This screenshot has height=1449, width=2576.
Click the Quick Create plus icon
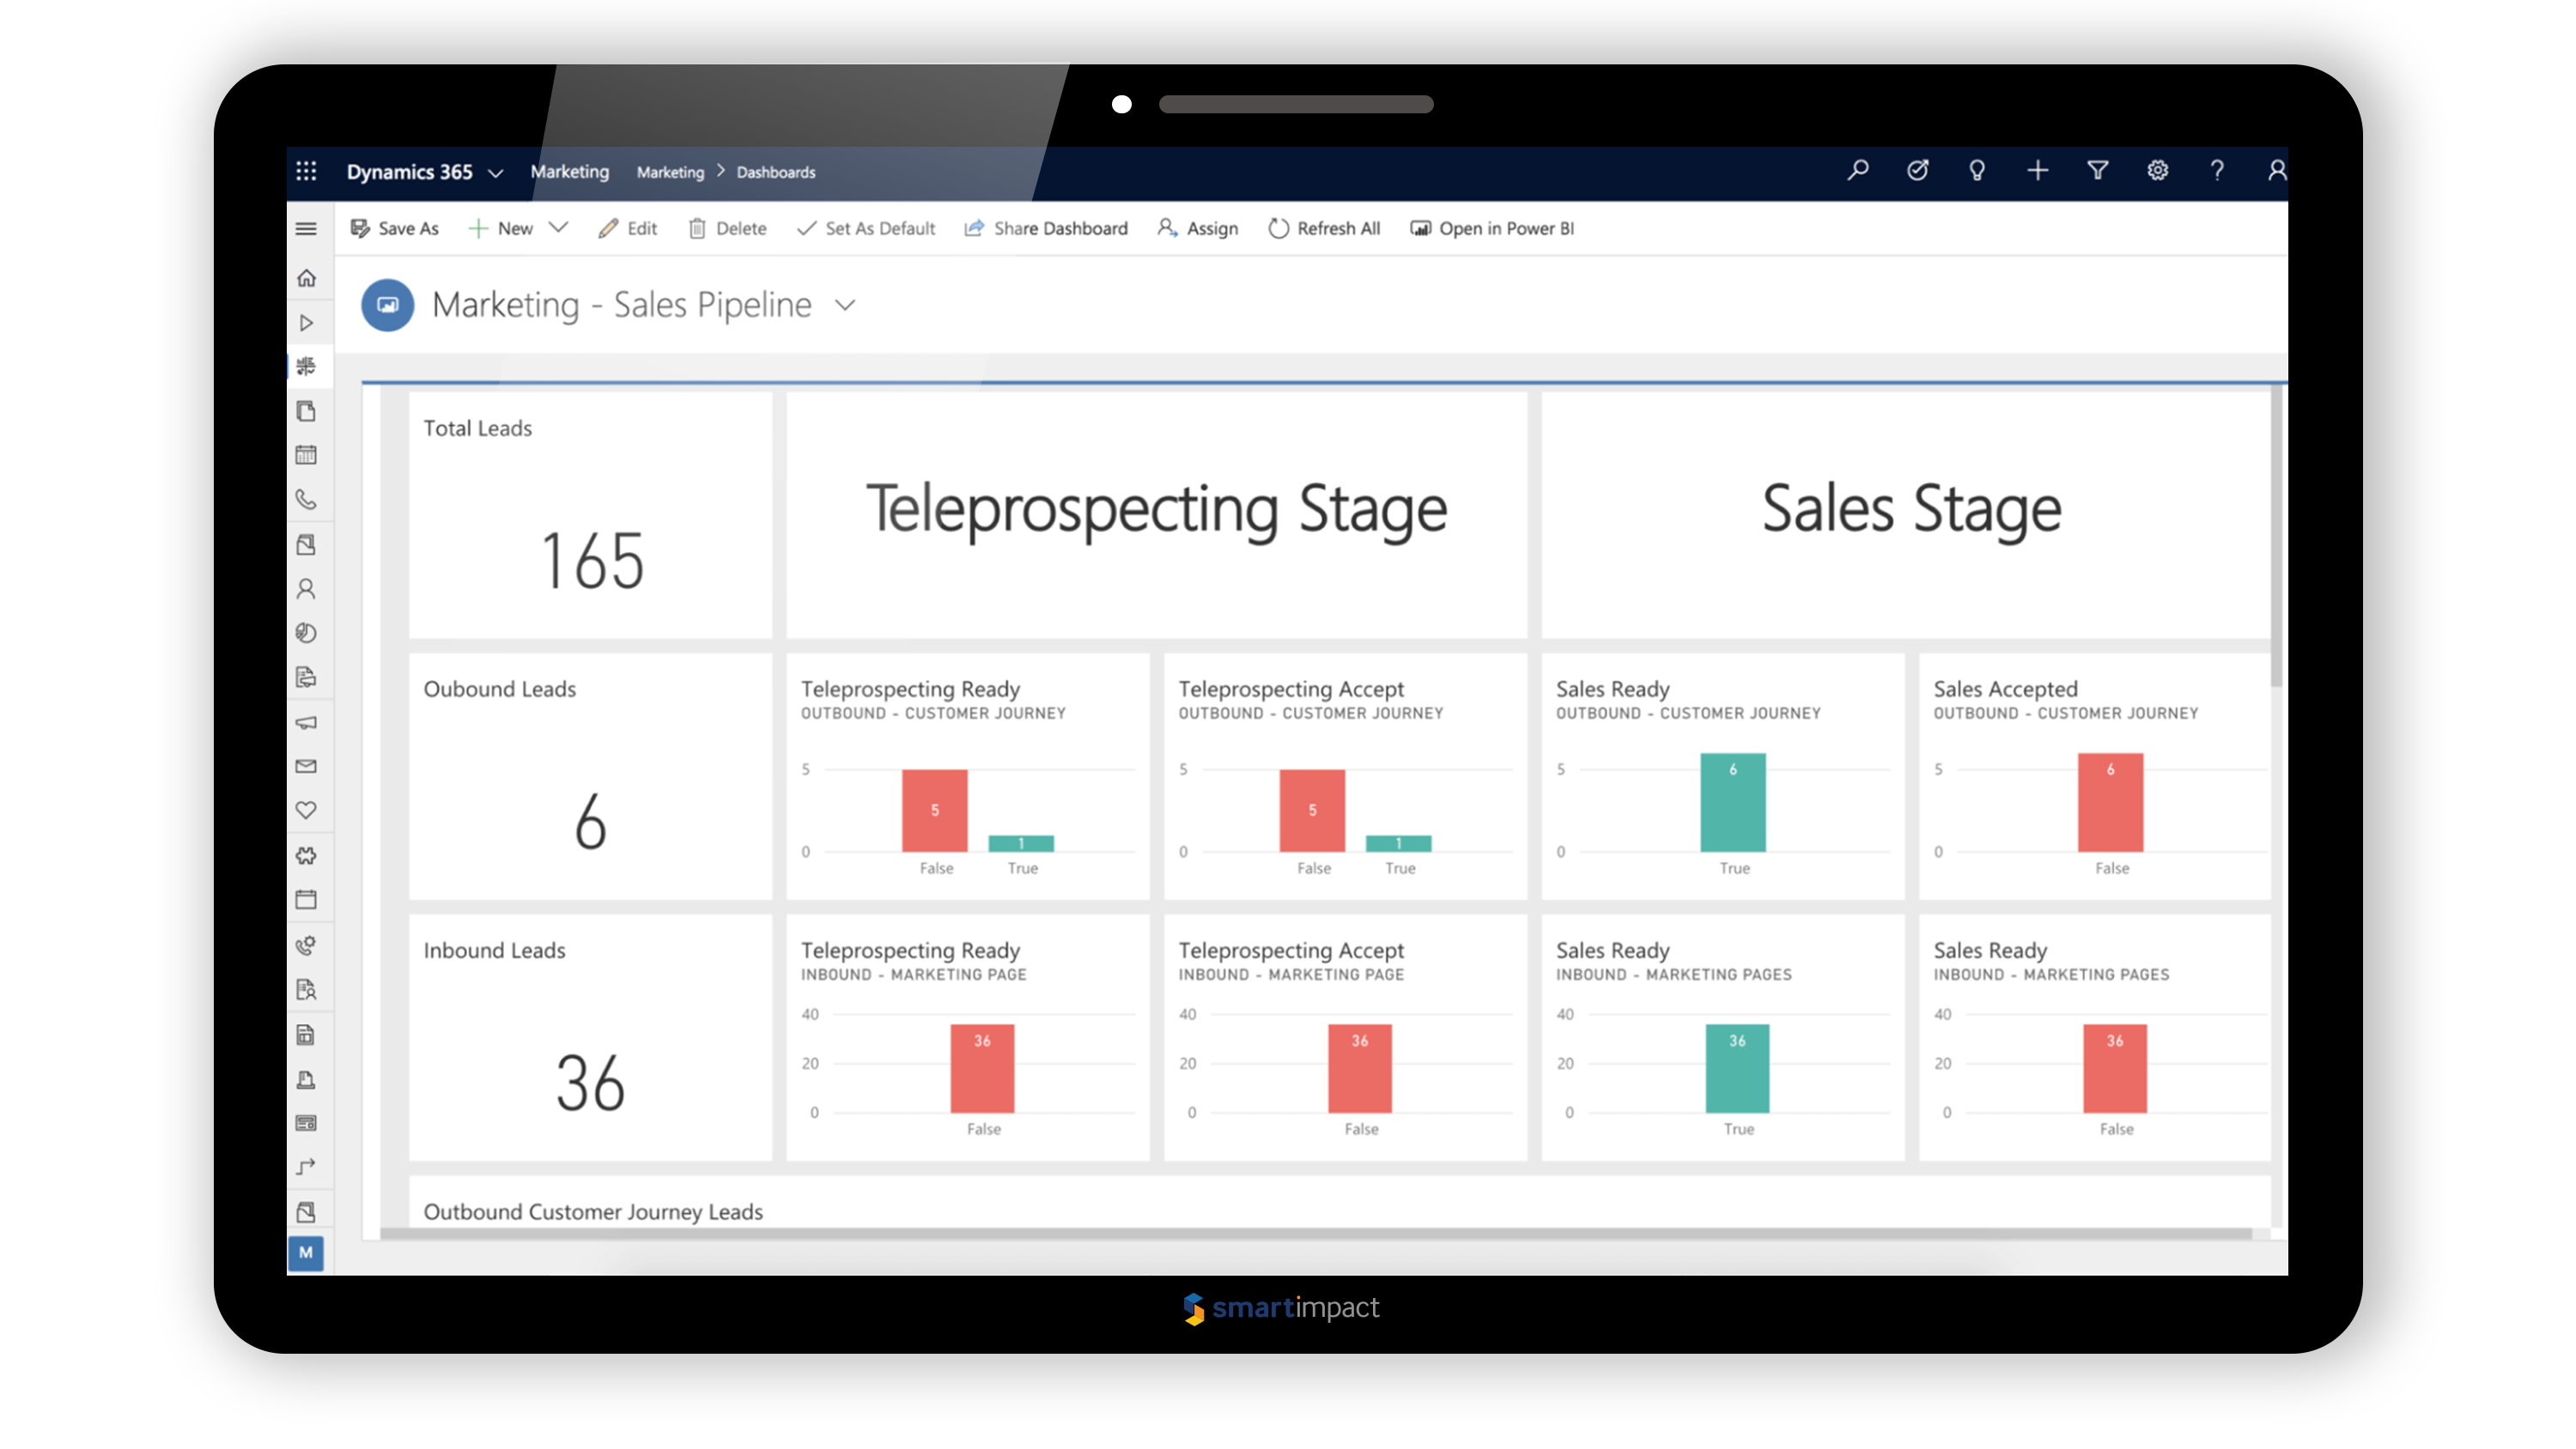click(2037, 171)
